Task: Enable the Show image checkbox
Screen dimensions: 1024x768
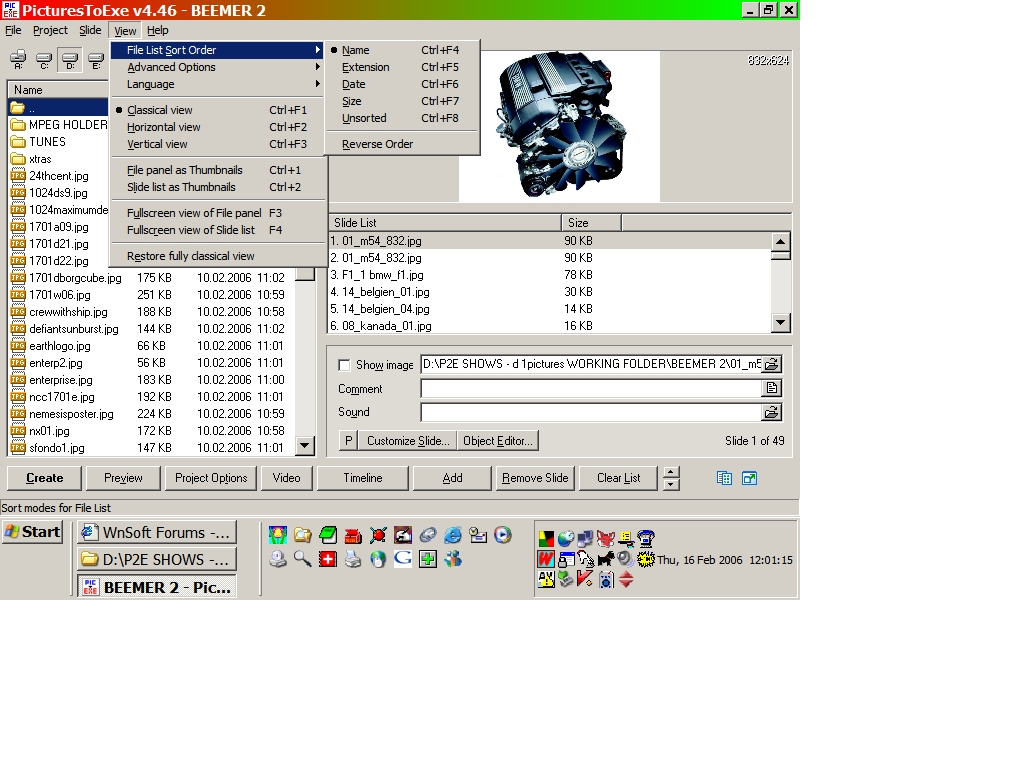Action: tap(344, 366)
